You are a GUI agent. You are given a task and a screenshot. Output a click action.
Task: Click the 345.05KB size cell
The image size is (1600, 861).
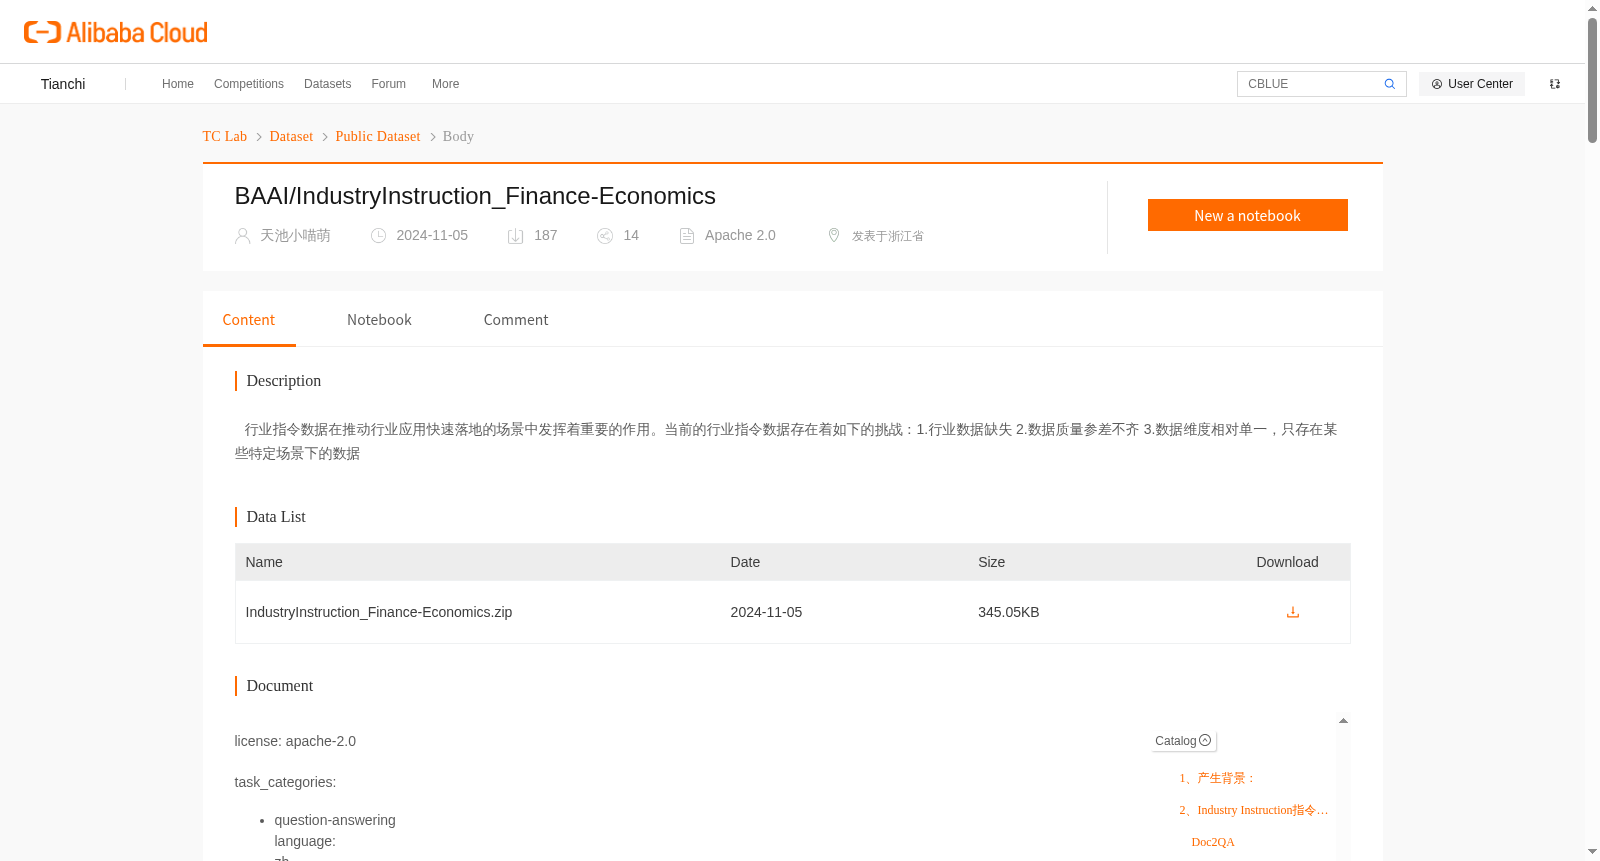point(1009,612)
